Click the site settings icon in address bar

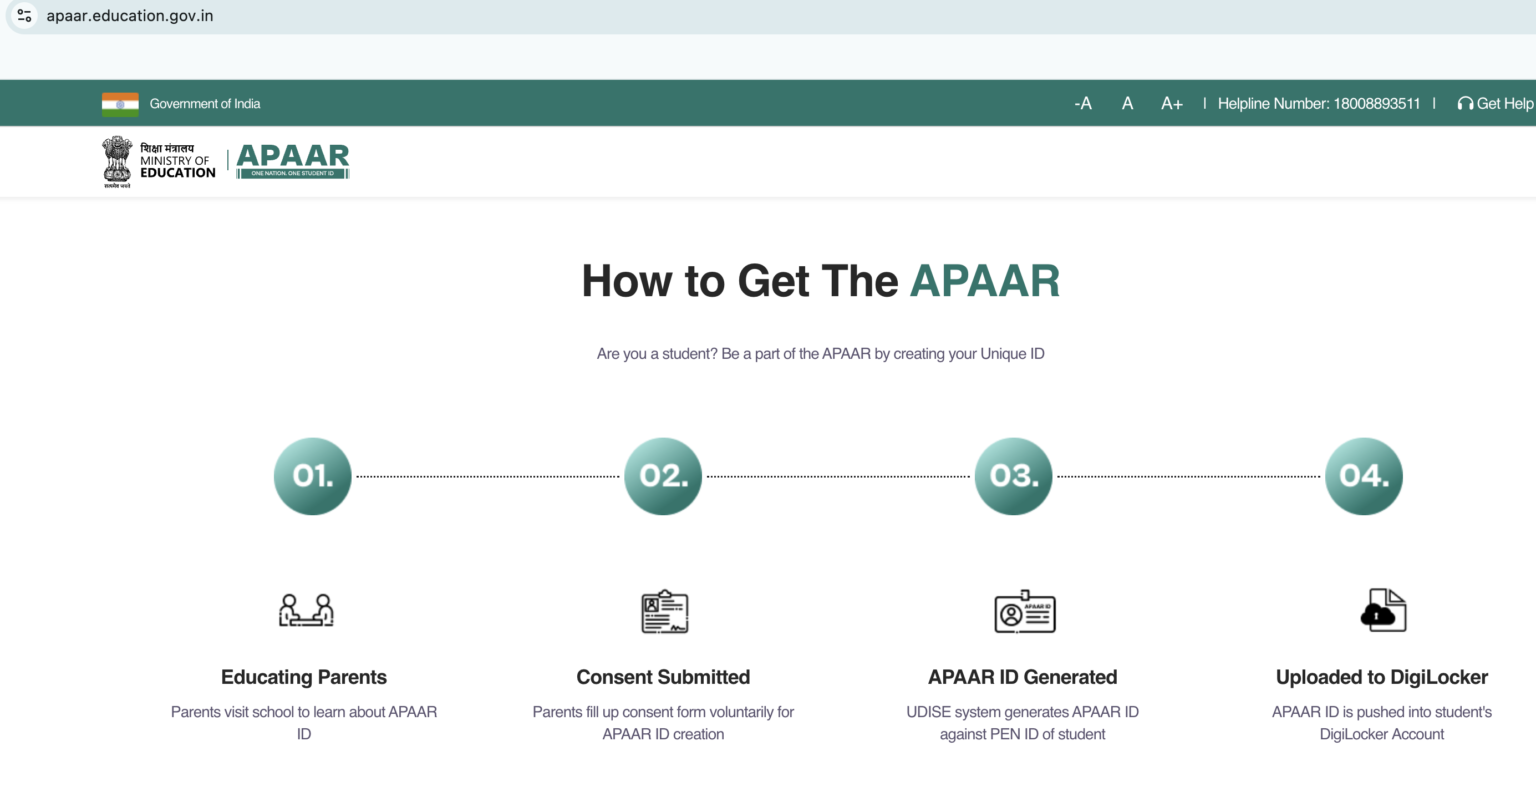pos(24,15)
